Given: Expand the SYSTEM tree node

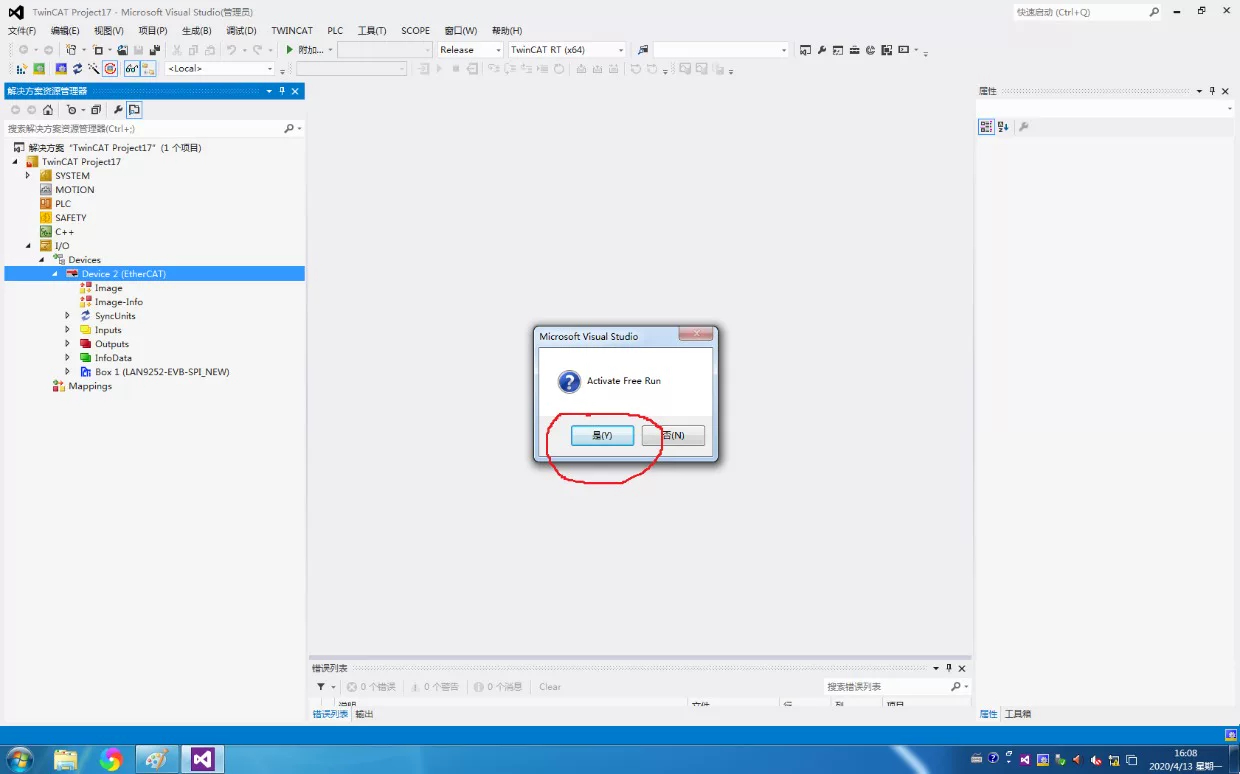Looking at the screenshot, I should [x=28, y=175].
